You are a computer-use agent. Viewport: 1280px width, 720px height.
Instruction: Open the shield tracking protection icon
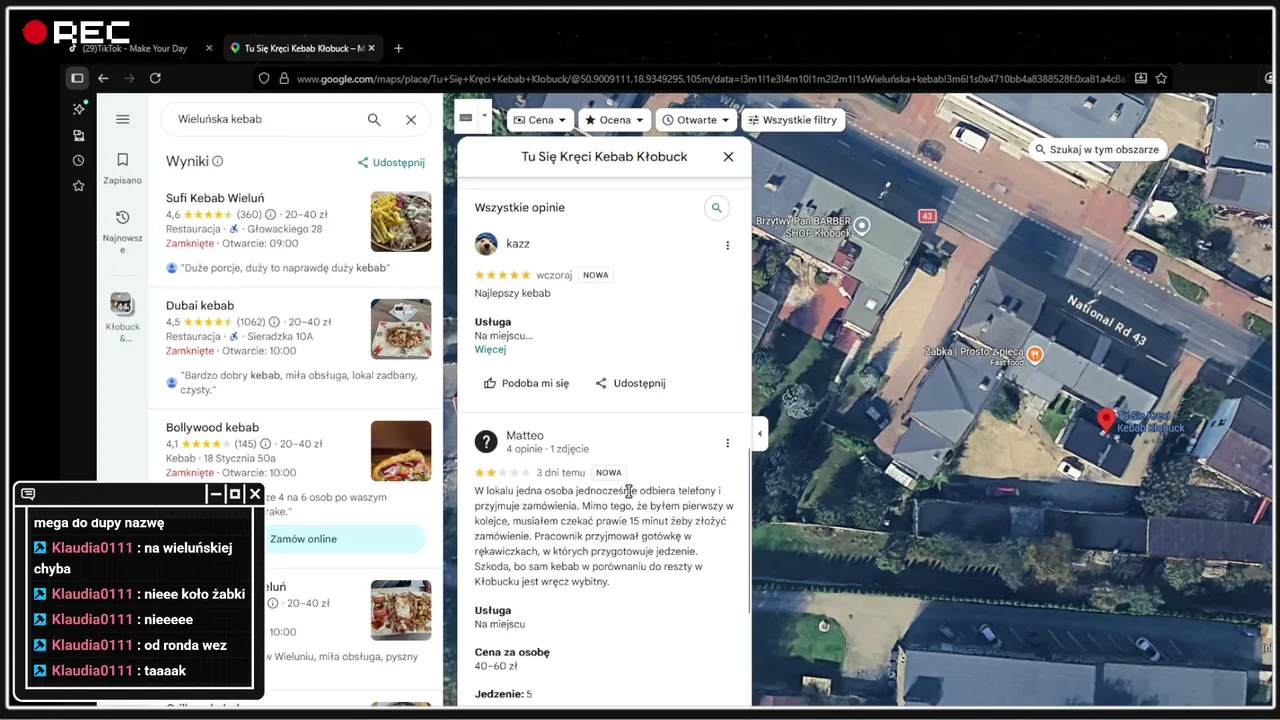(264, 78)
